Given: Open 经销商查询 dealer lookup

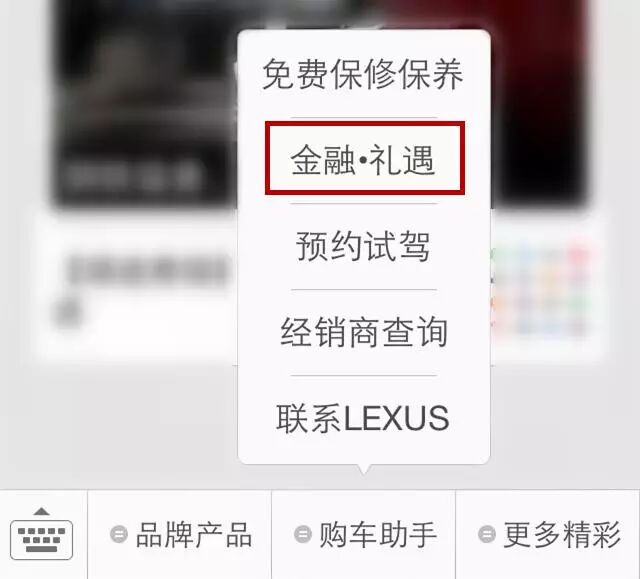Looking at the screenshot, I should tap(364, 332).
